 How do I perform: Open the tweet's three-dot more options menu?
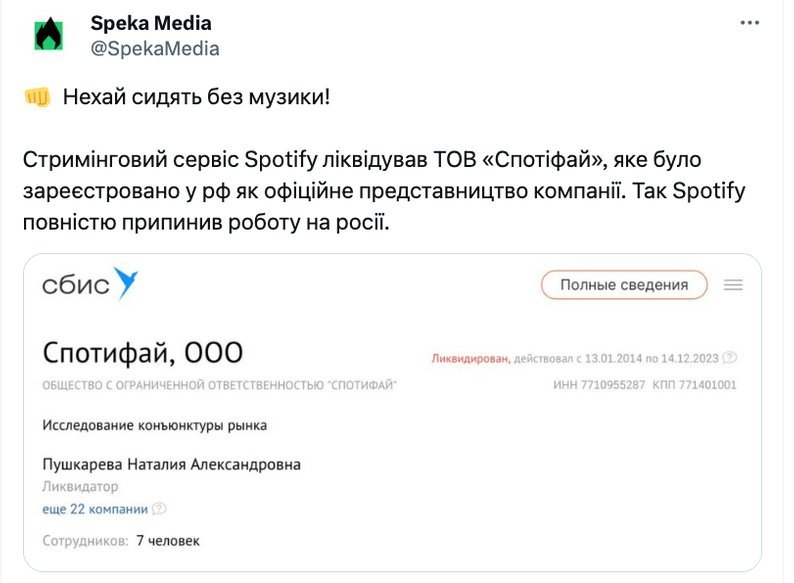(750, 22)
